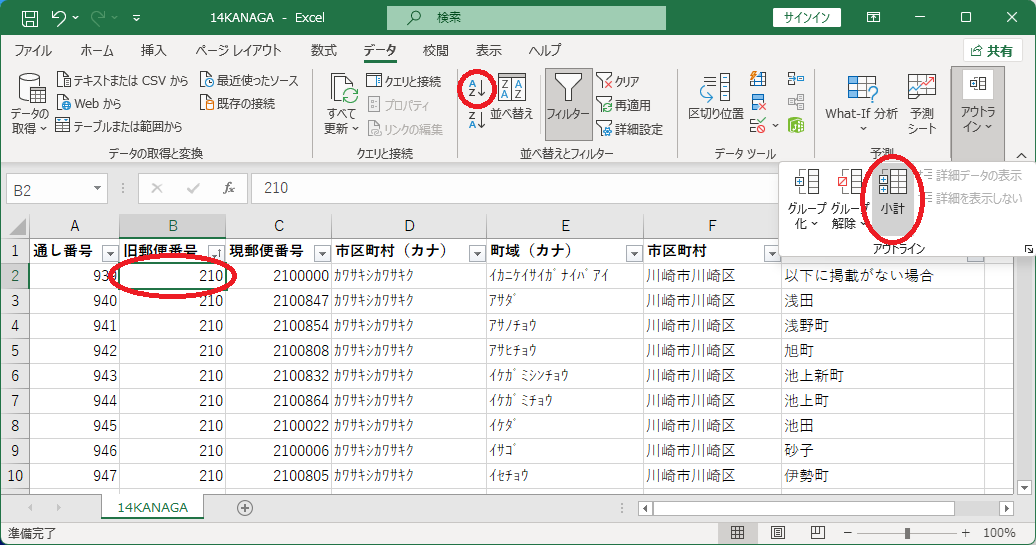
Task: Click グループ化 in outline panel
Action: coord(807,198)
